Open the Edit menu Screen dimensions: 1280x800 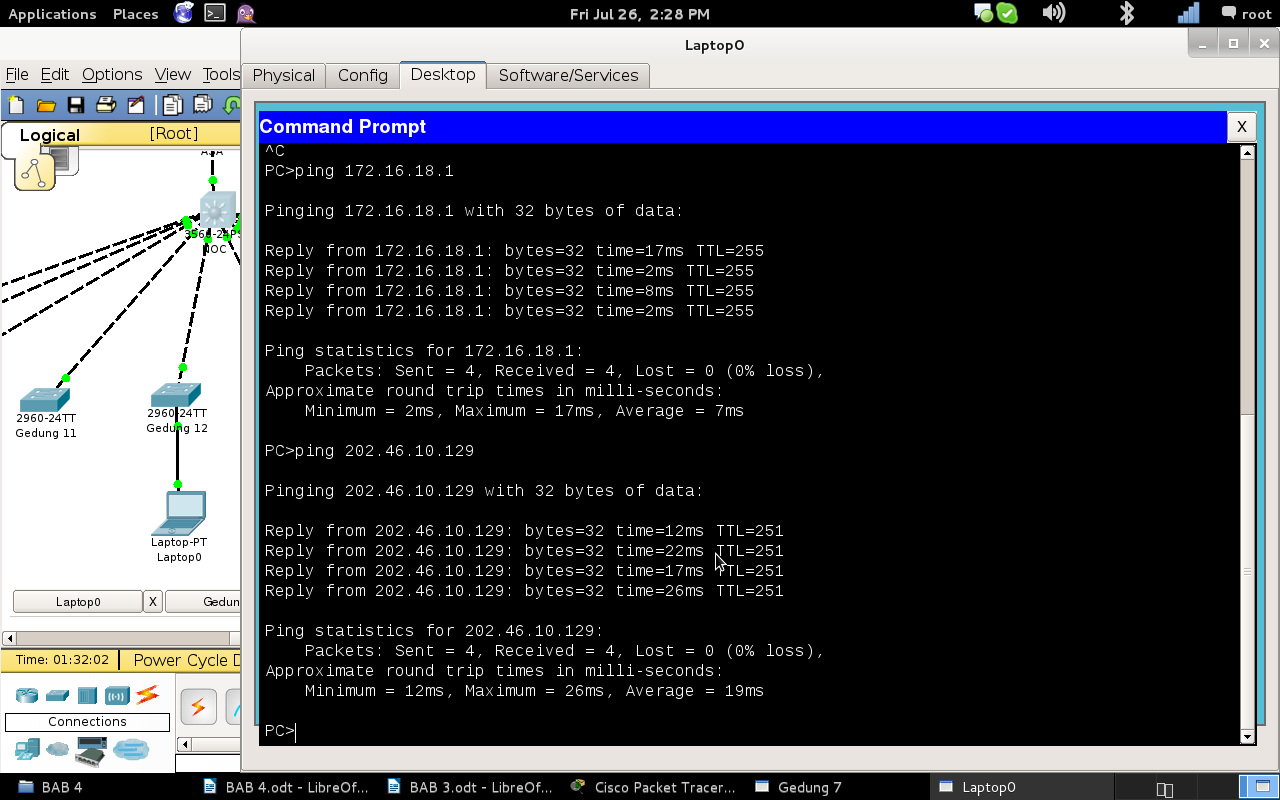click(55, 74)
